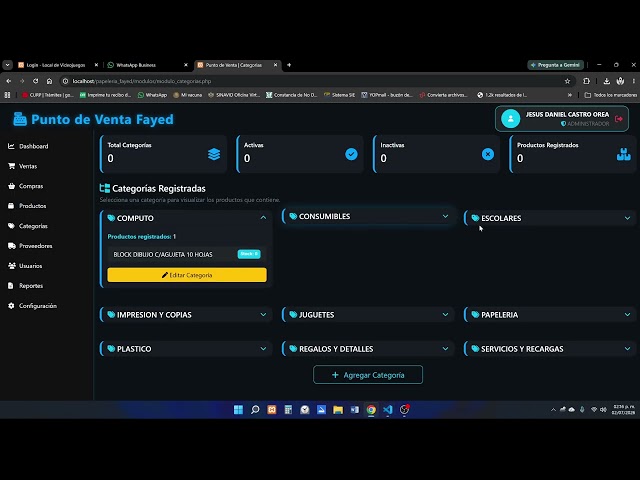Open Windows taskbar search
This screenshot has width=640, height=480.
255,409
